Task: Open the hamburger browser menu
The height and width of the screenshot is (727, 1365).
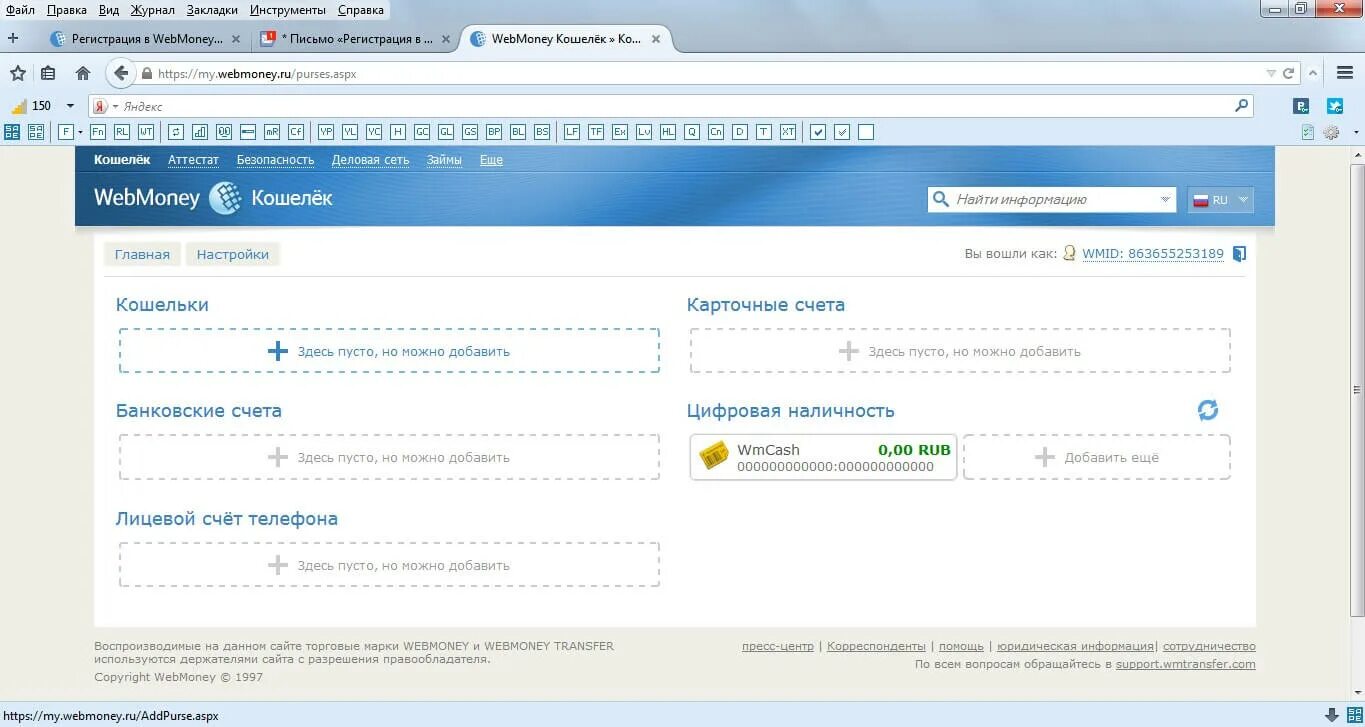Action: (x=1344, y=73)
